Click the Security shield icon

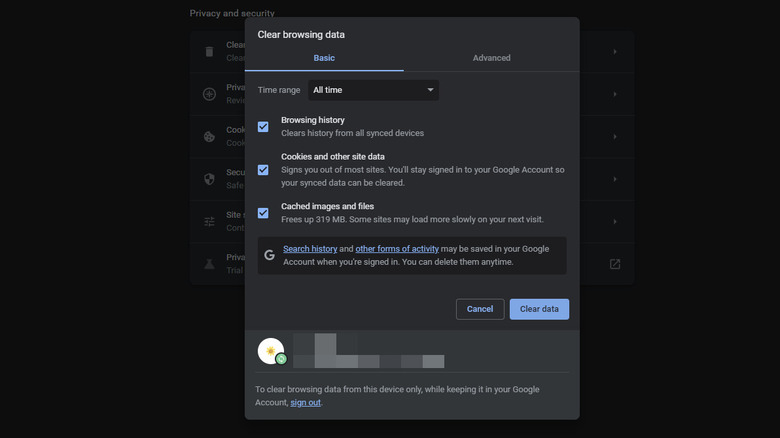pos(209,179)
